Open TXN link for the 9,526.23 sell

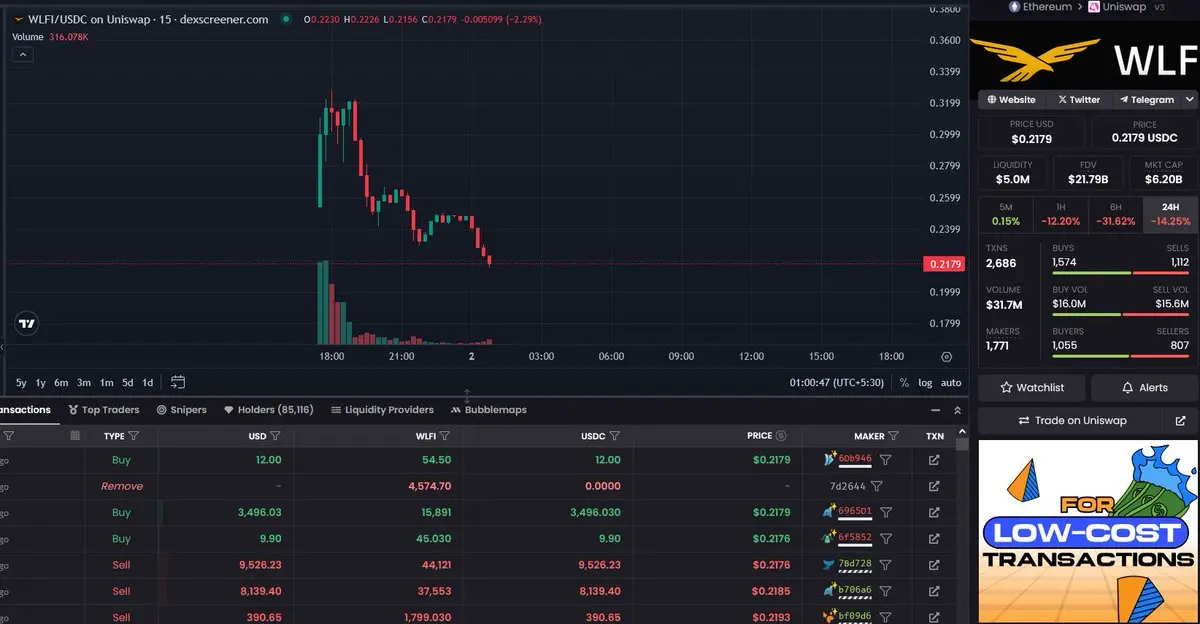pyautogui.click(x=934, y=565)
